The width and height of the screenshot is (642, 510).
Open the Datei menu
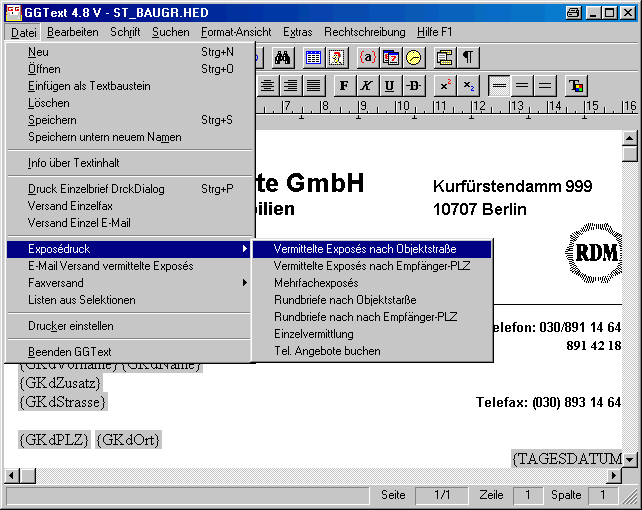coord(23,32)
